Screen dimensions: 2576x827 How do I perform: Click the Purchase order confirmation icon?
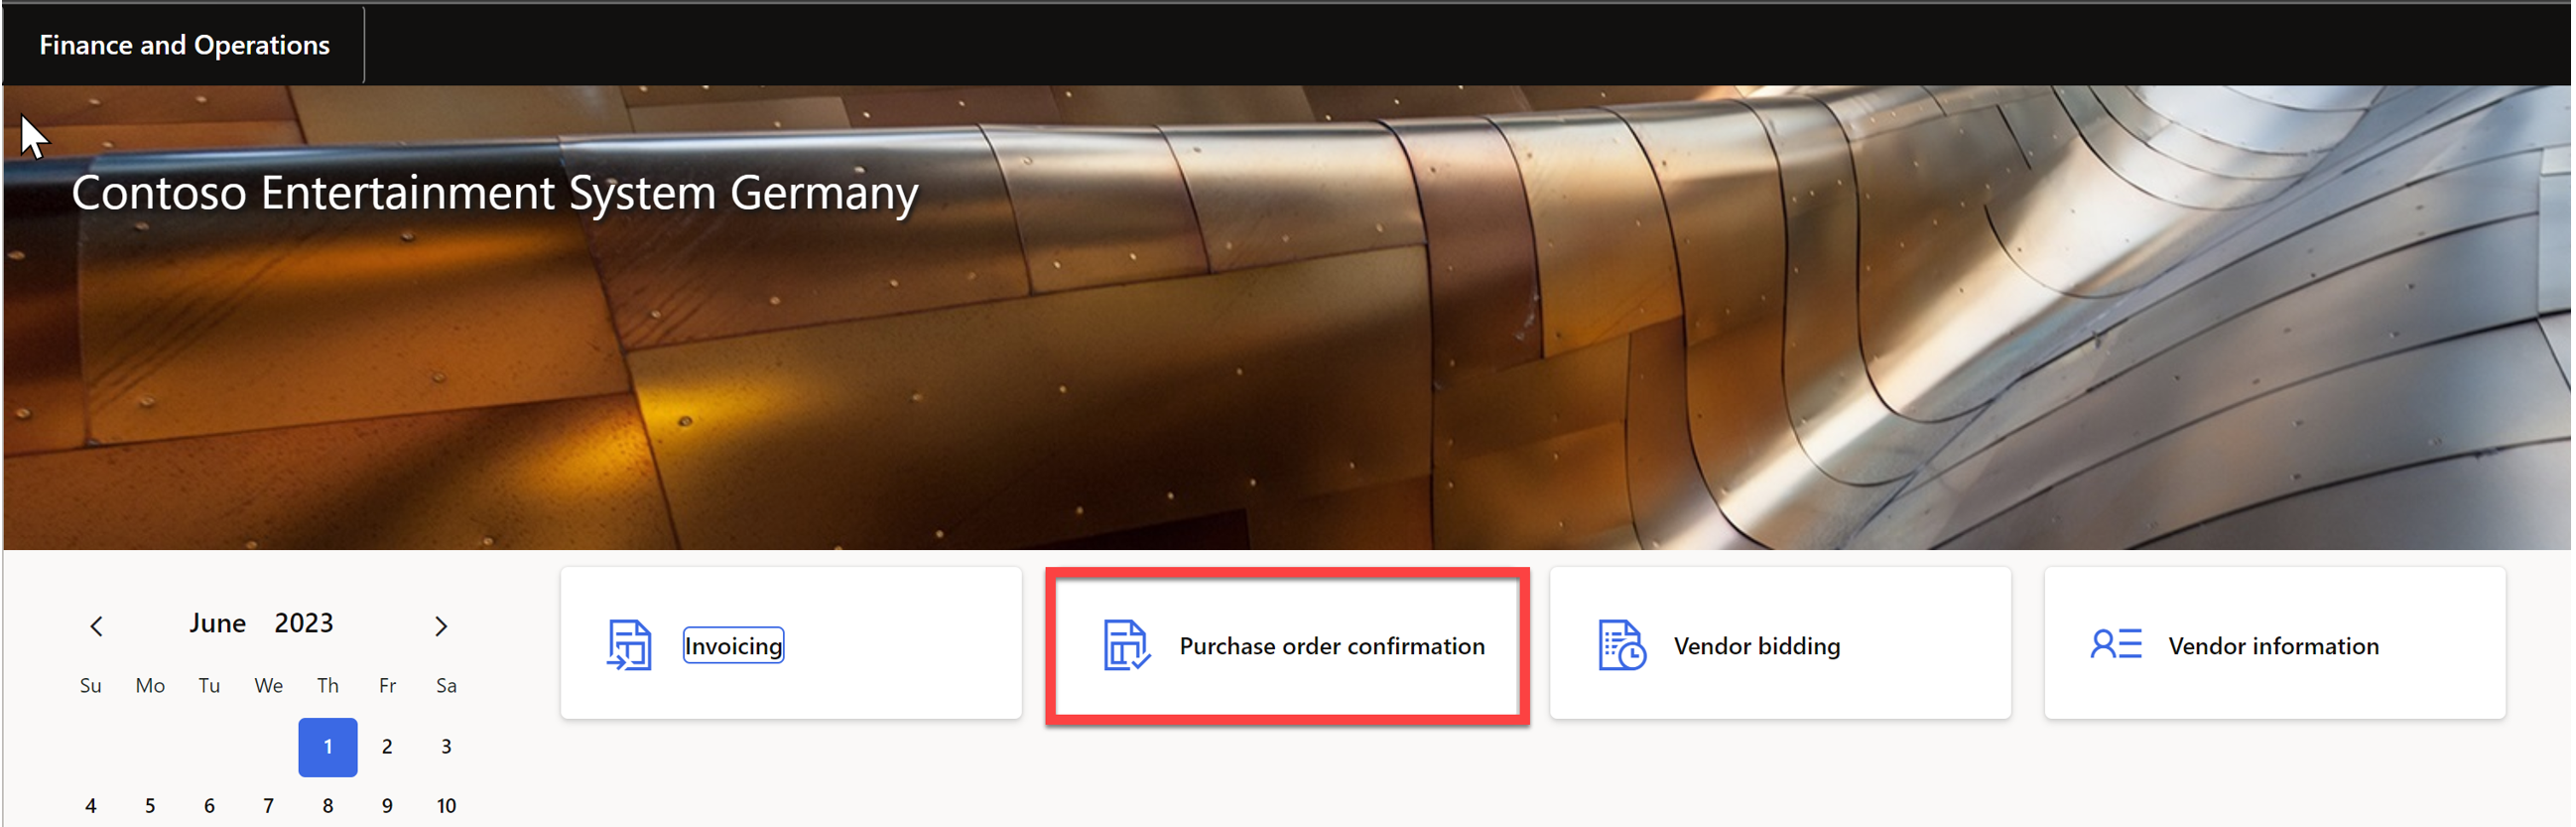[1126, 645]
